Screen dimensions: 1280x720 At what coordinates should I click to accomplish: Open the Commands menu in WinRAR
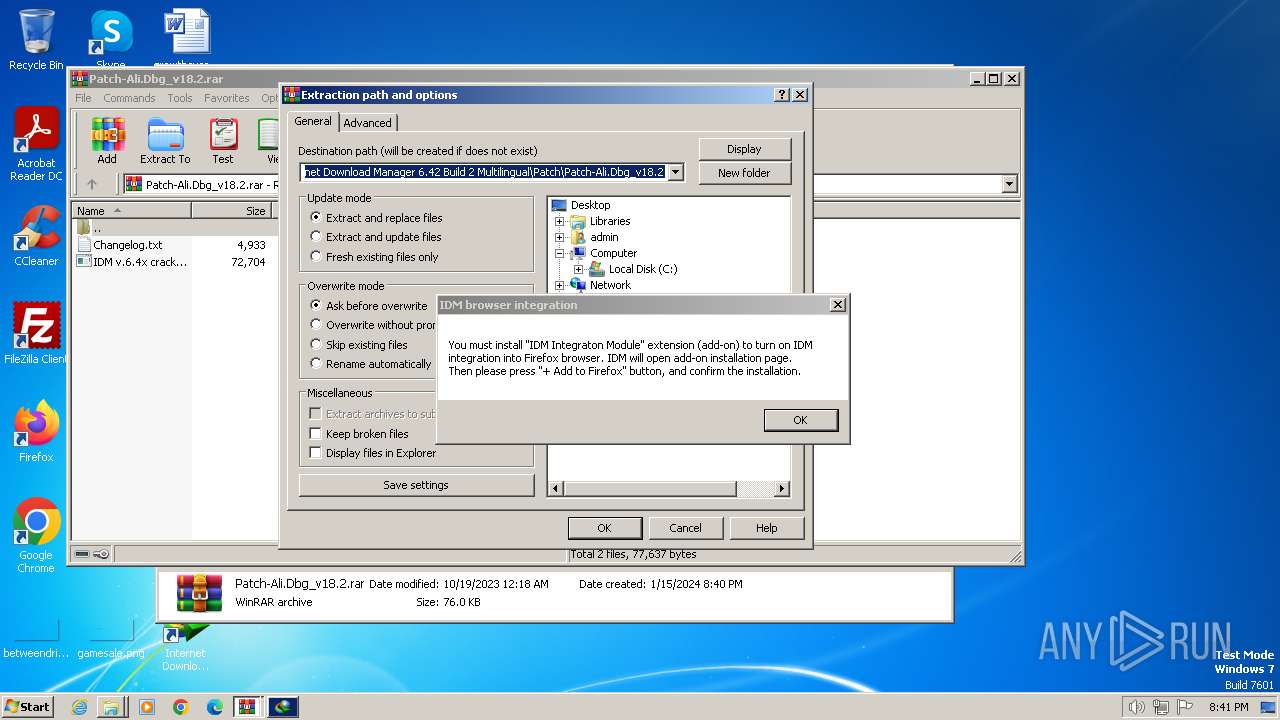tap(129, 98)
